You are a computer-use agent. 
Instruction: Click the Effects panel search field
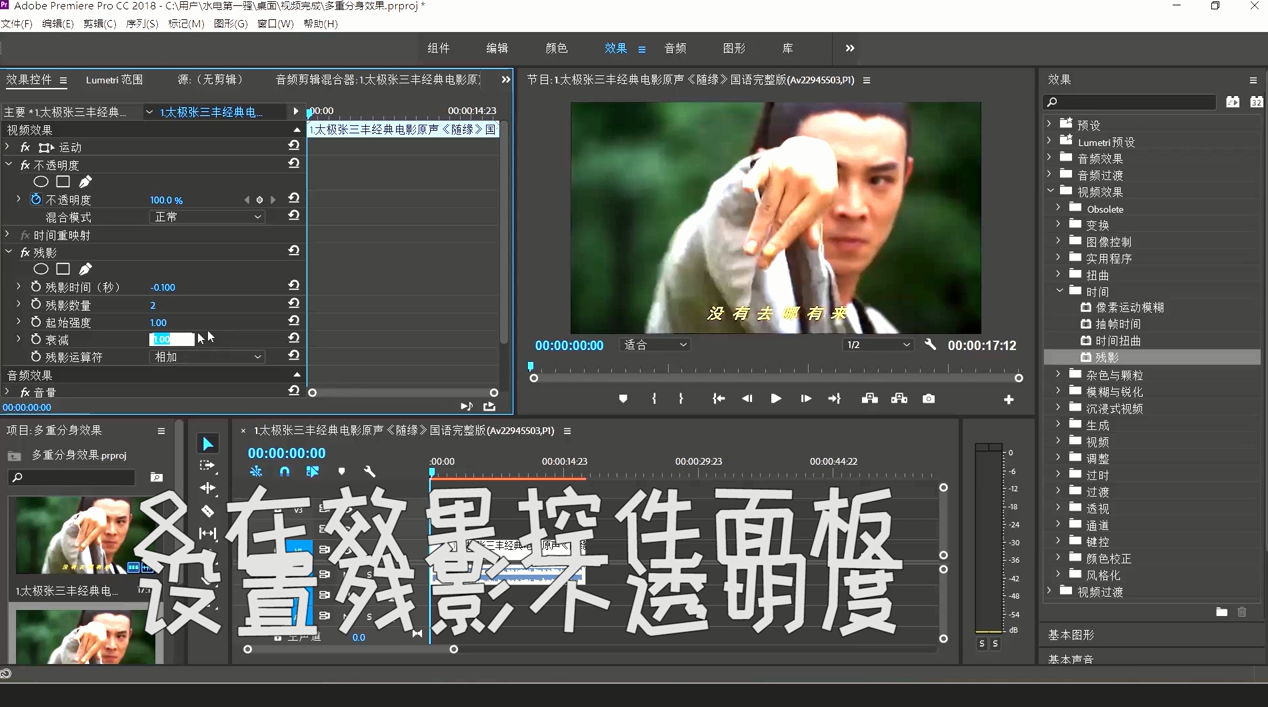click(x=1131, y=102)
